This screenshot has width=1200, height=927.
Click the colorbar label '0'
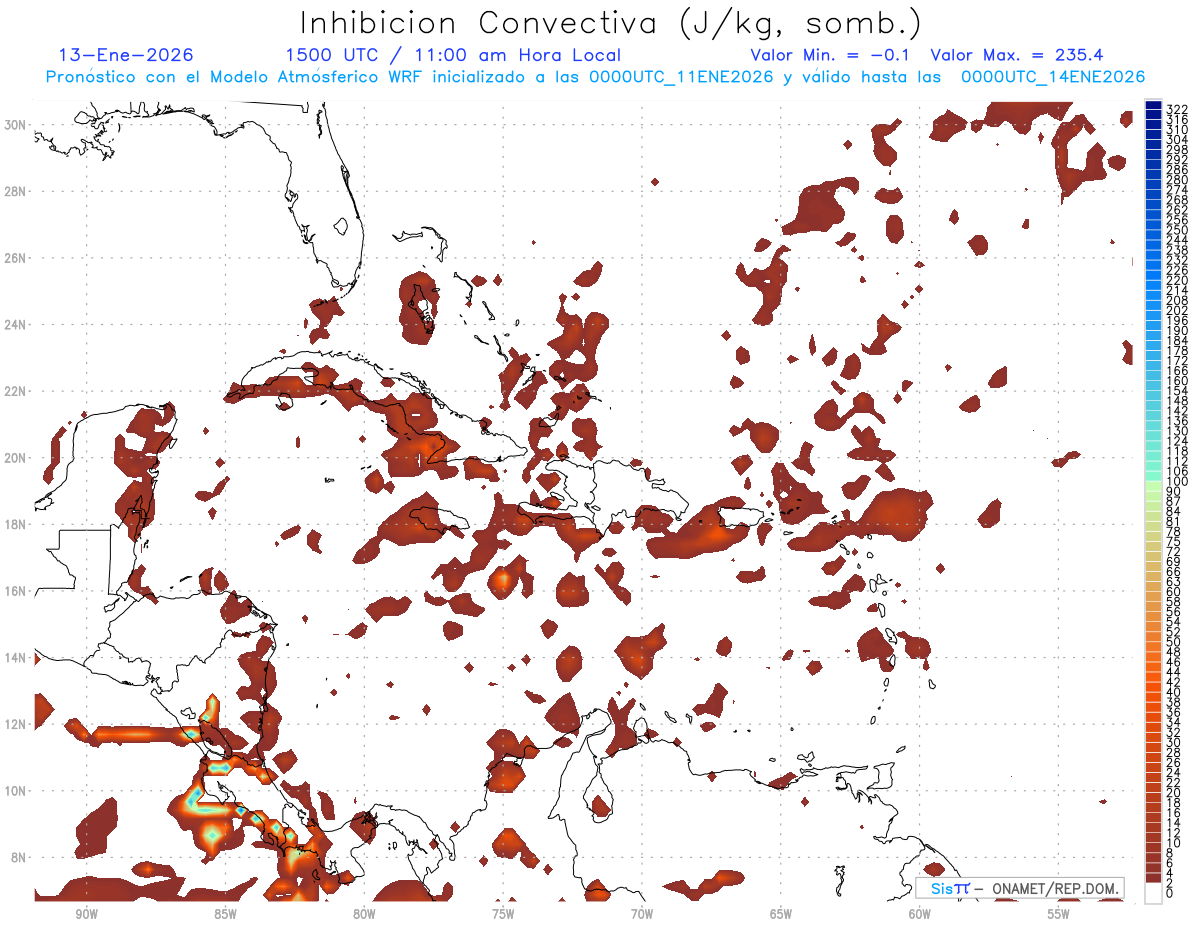(1170, 893)
